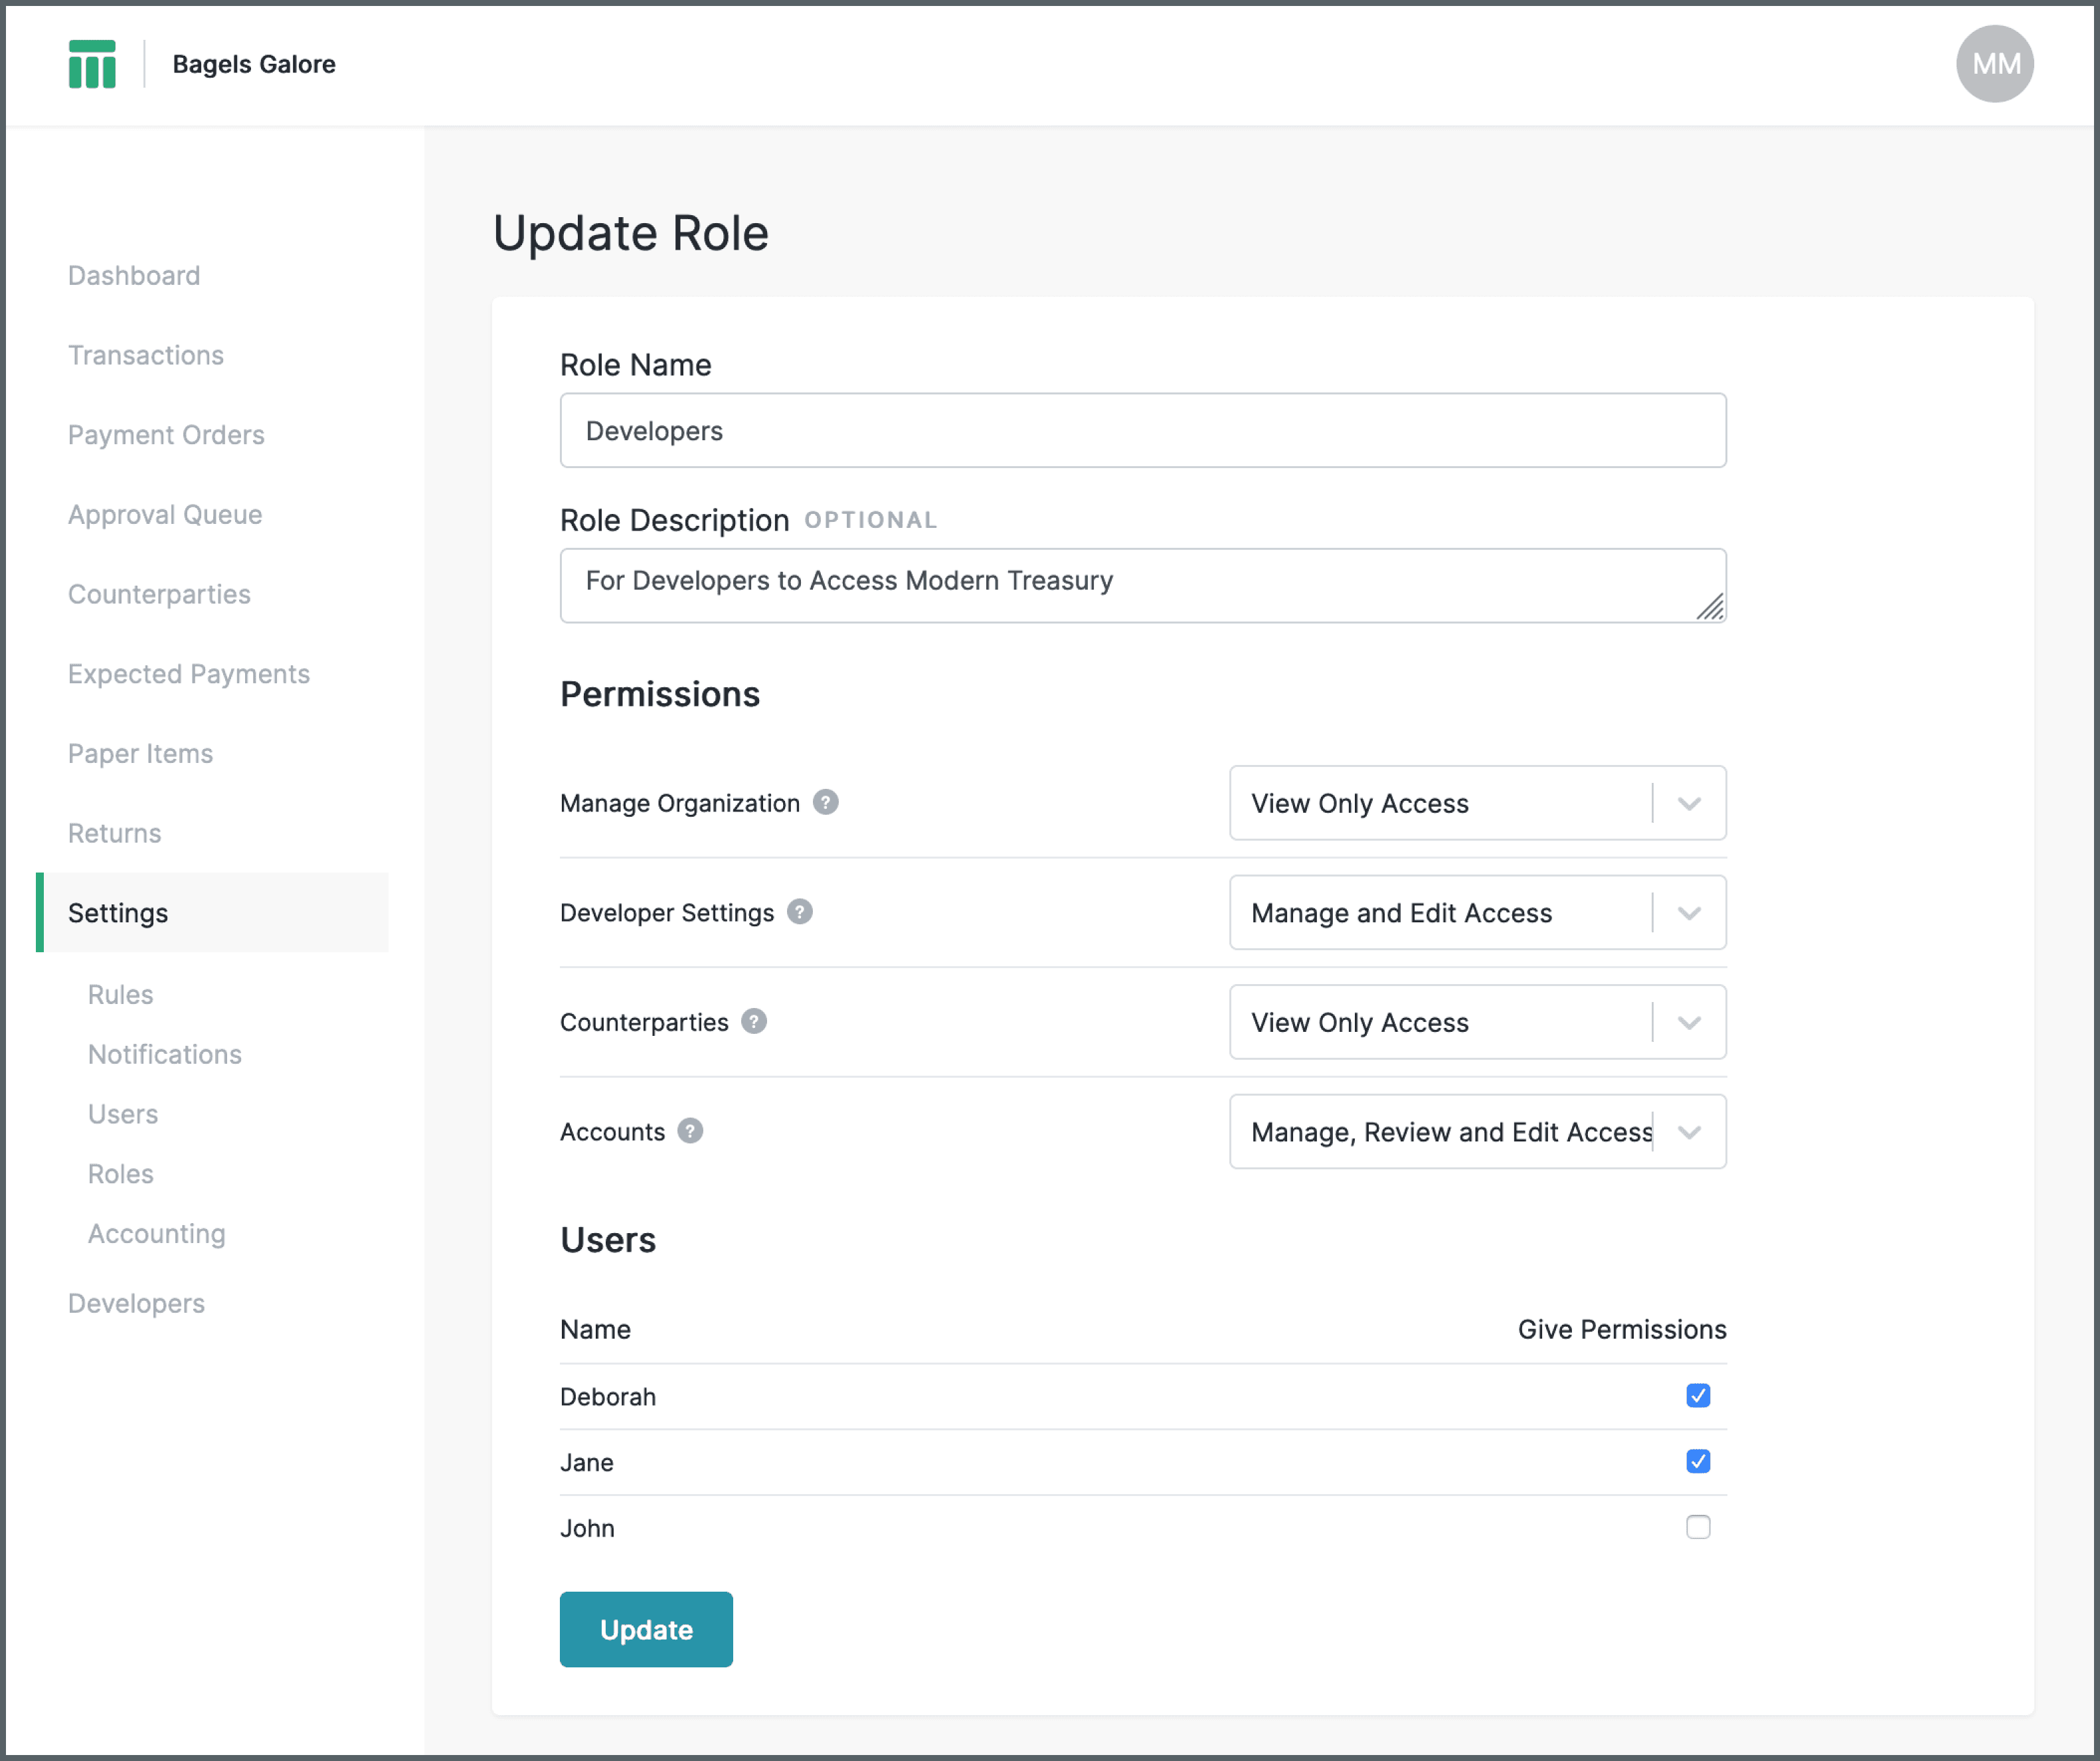This screenshot has width=2100, height=1761.
Task: Click help icon next to Counterparties permission
Action: [x=754, y=1021]
